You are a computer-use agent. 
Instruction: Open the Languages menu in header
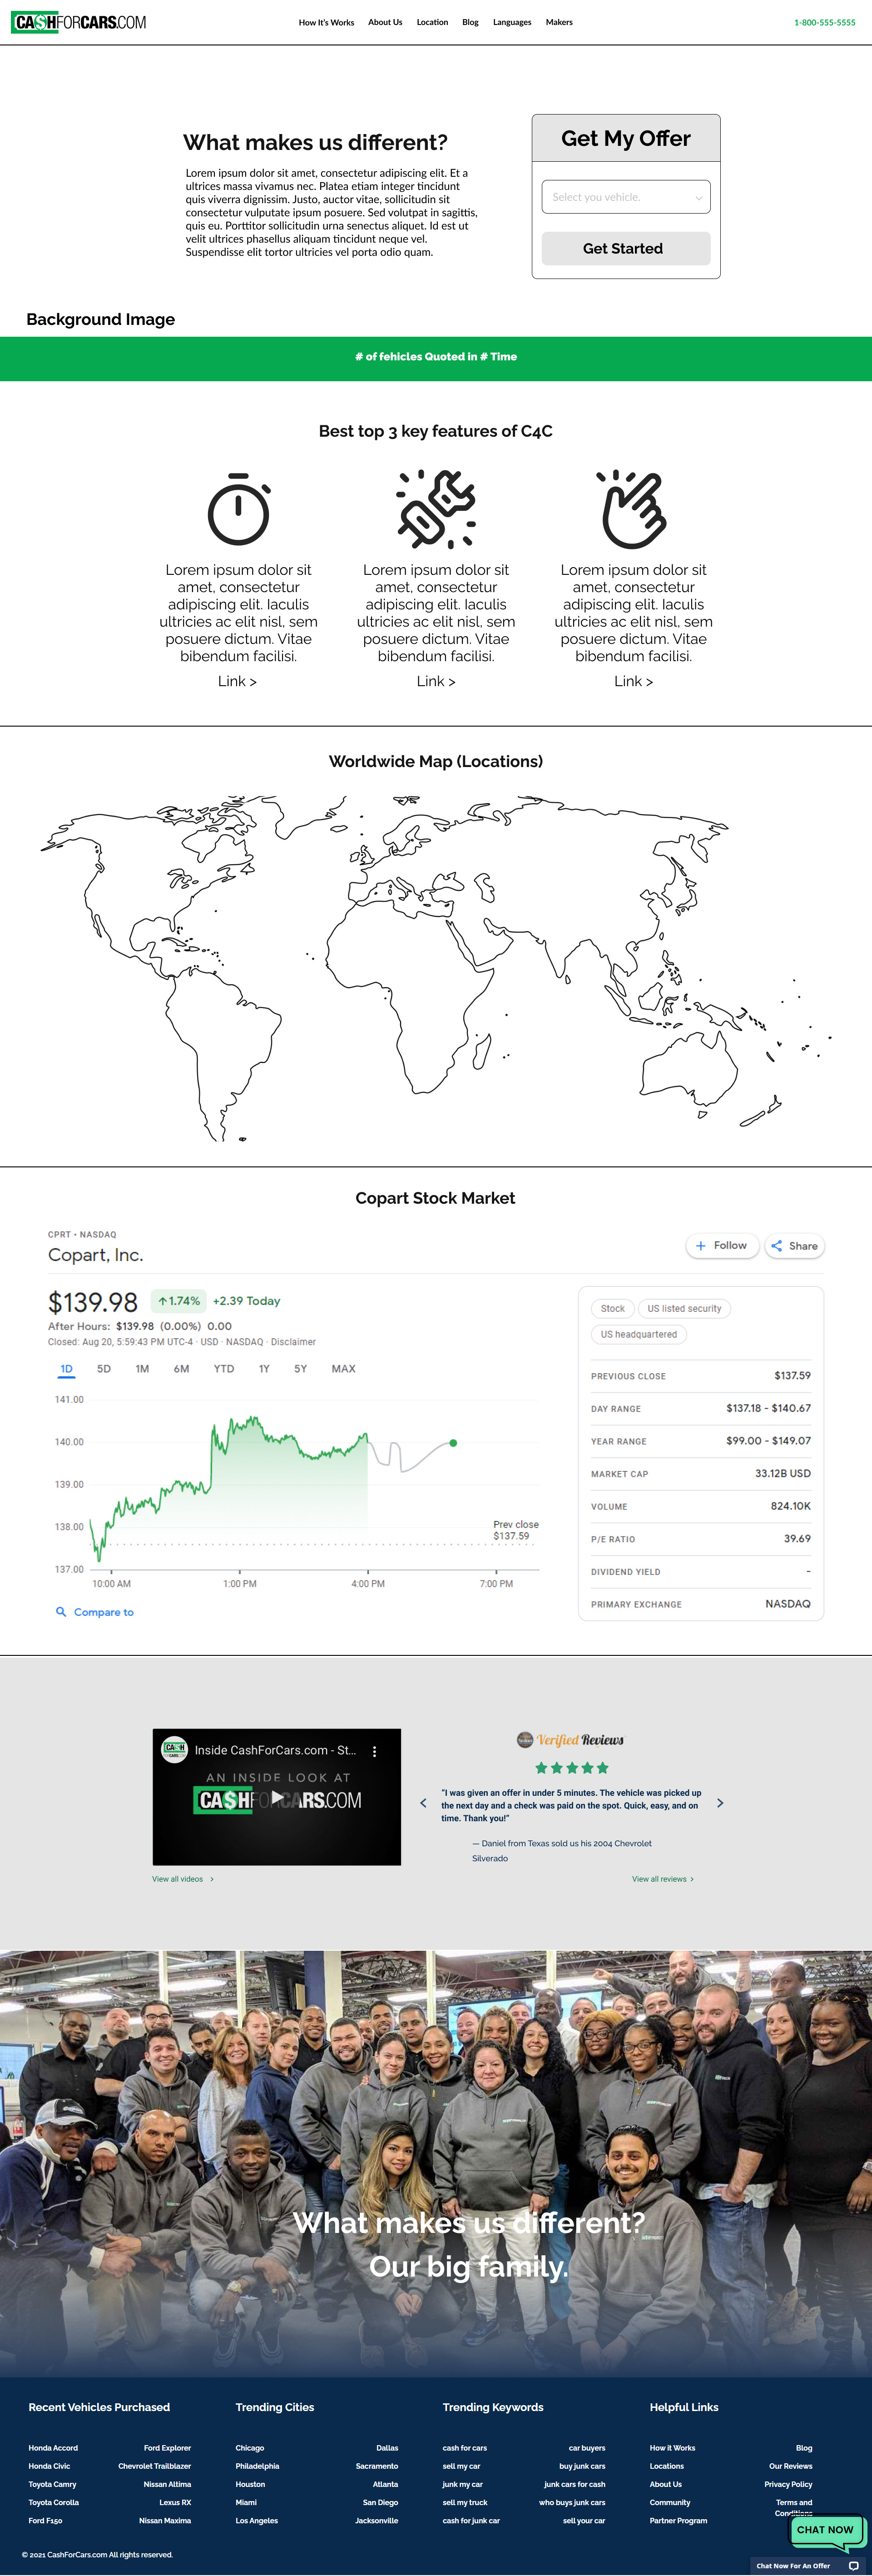pyautogui.click(x=512, y=22)
